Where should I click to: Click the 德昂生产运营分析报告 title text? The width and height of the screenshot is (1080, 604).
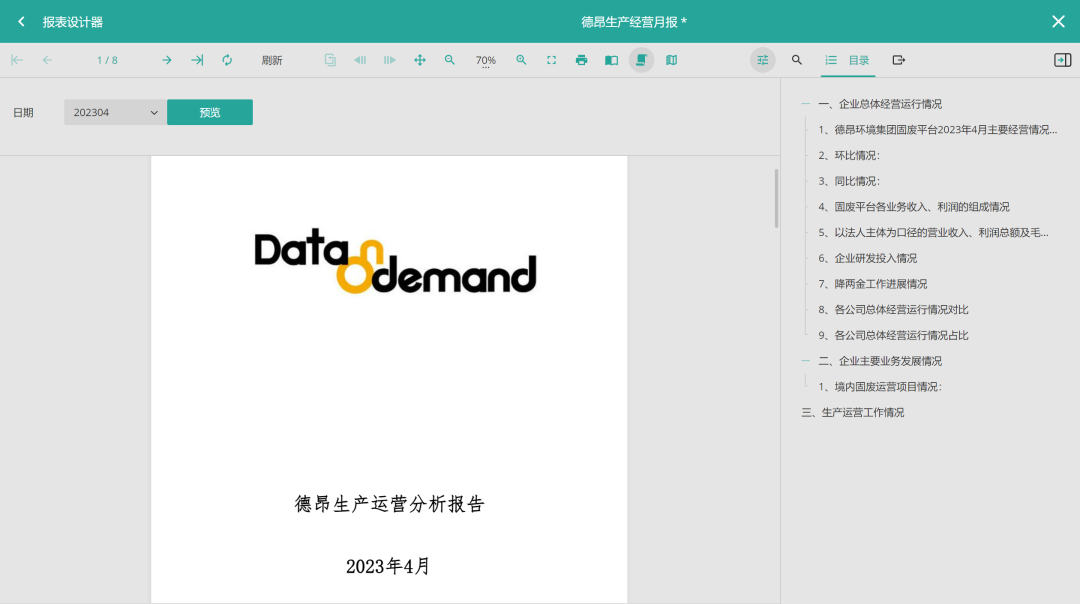(x=390, y=504)
